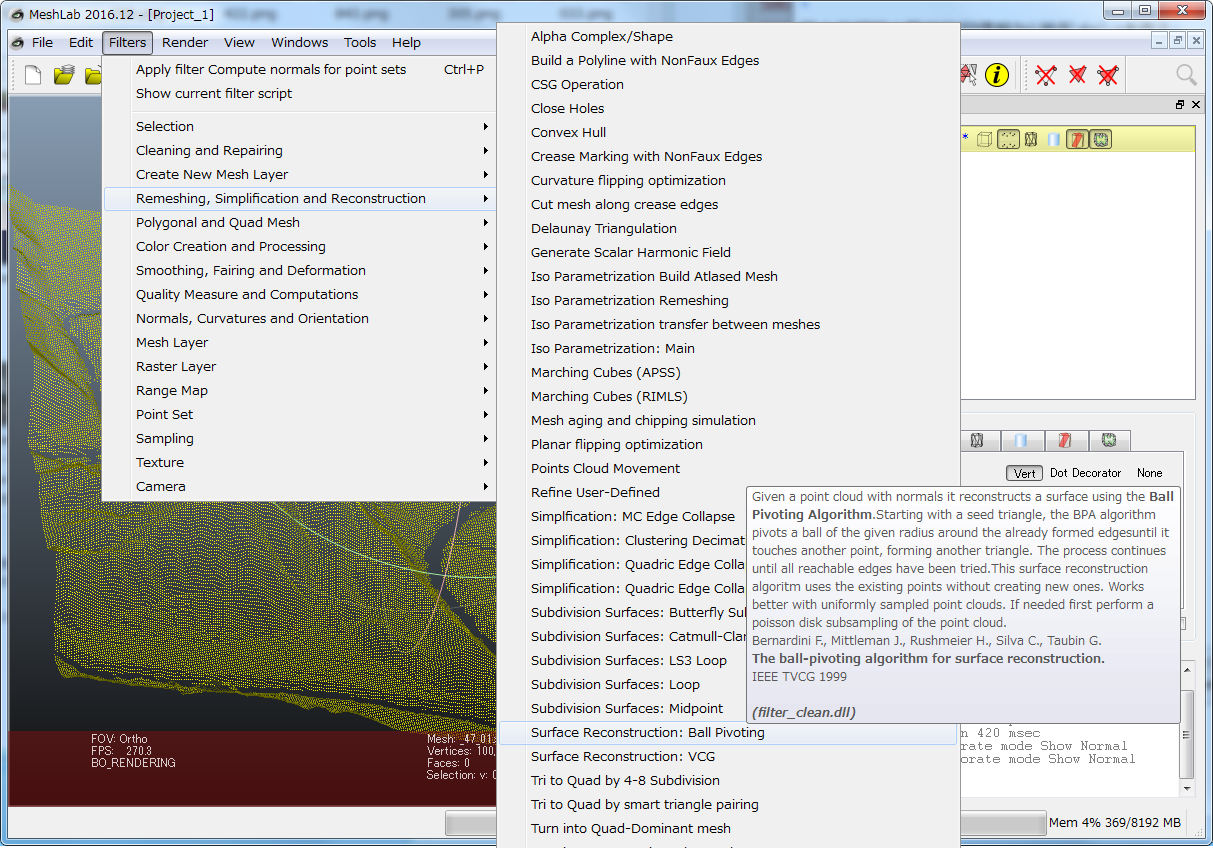This screenshot has height=848, width=1213.
Task: Open the File menu
Action: (42, 42)
